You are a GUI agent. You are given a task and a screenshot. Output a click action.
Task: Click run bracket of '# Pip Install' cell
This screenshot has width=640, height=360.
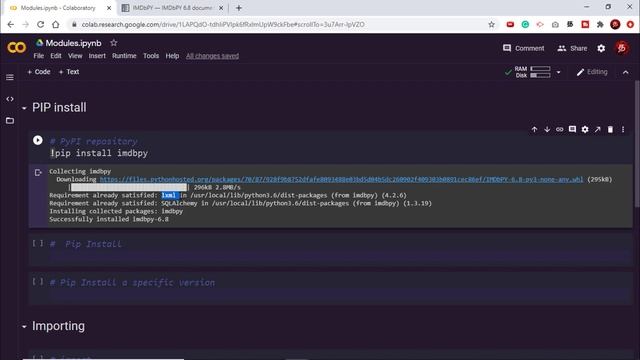(38, 243)
